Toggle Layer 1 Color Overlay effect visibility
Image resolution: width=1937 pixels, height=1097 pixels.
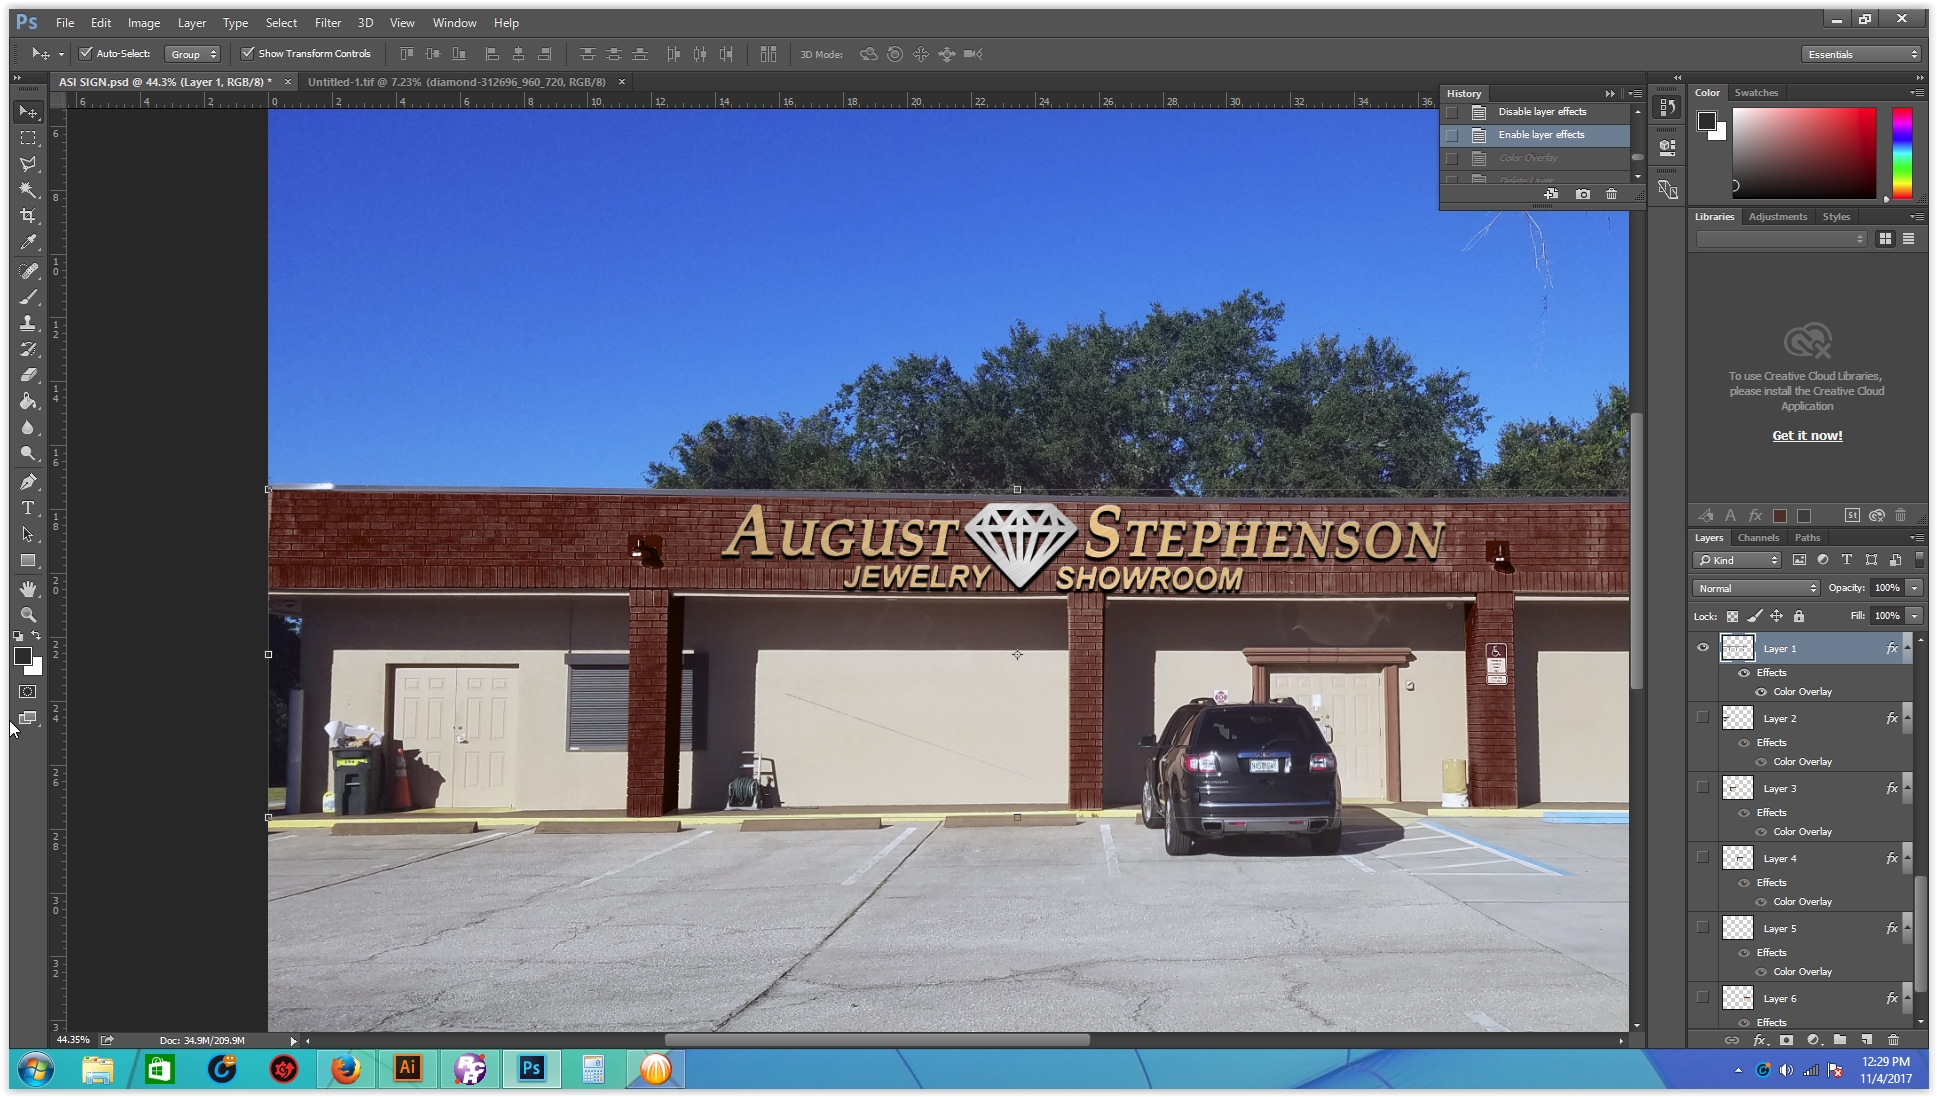(1761, 692)
